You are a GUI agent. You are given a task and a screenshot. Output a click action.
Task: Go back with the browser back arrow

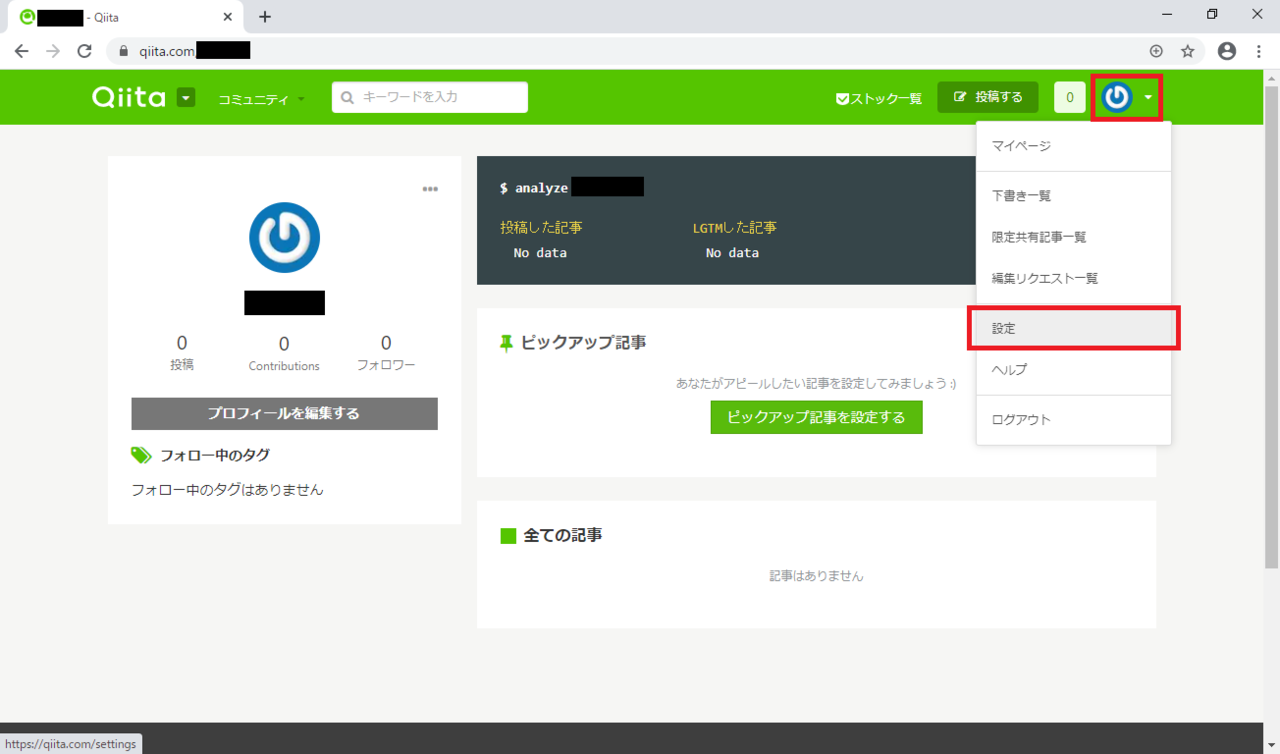point(21,51)
